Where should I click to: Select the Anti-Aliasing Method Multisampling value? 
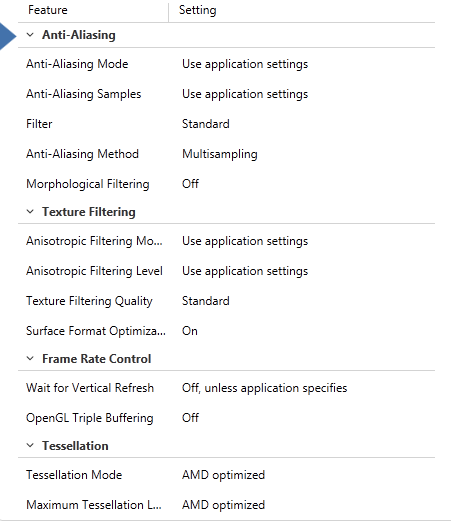[x=220, y=154]
